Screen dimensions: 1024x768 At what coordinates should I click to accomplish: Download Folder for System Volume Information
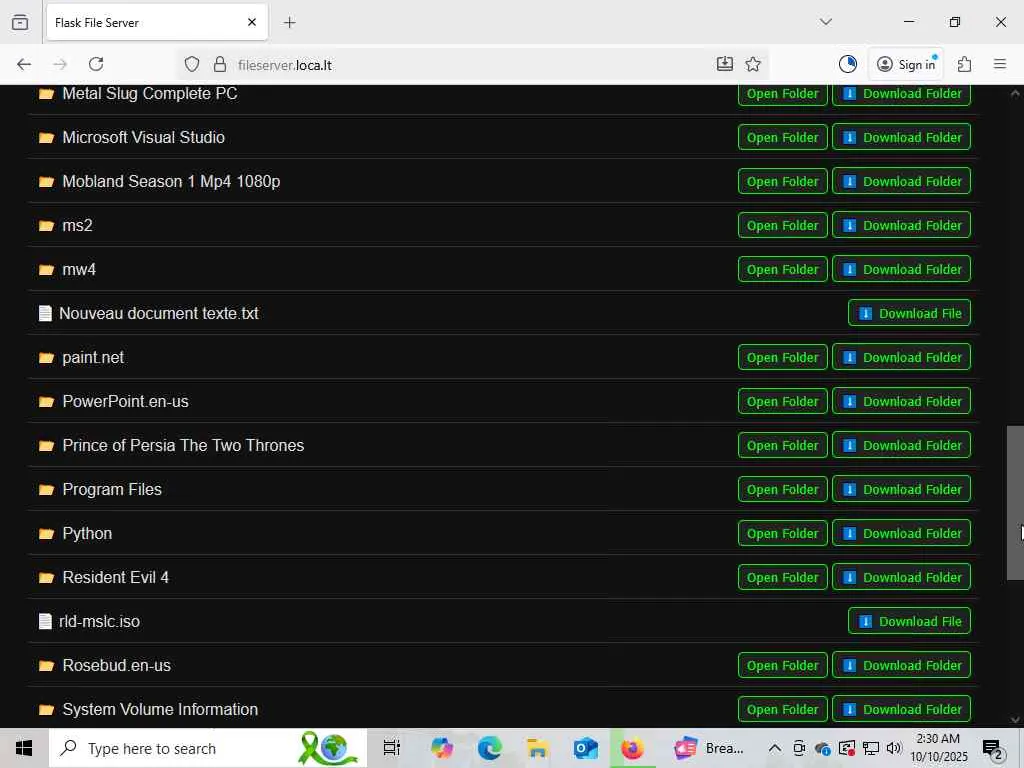point(901,709)
